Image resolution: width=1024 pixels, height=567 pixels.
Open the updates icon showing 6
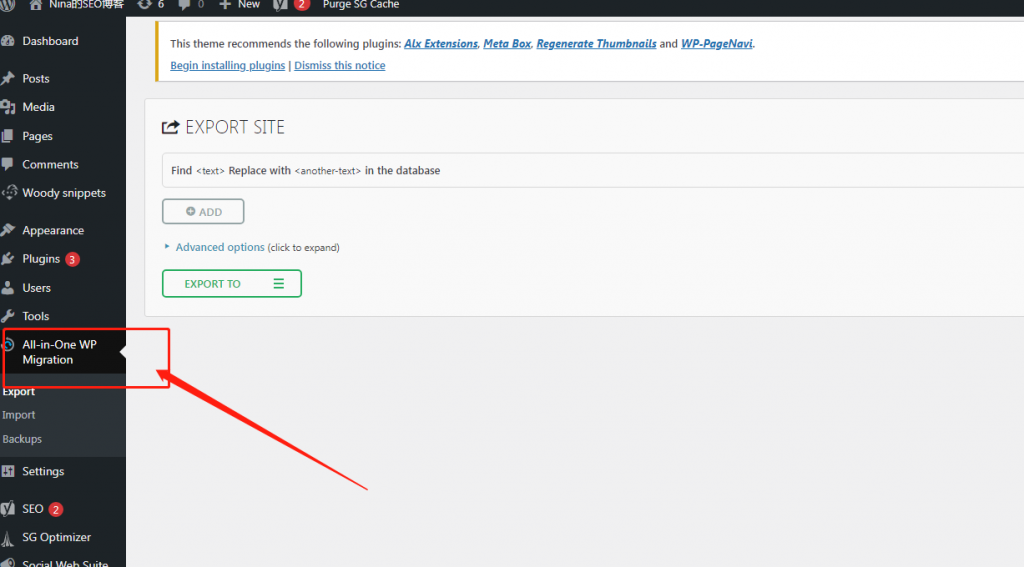pos(144,5)
